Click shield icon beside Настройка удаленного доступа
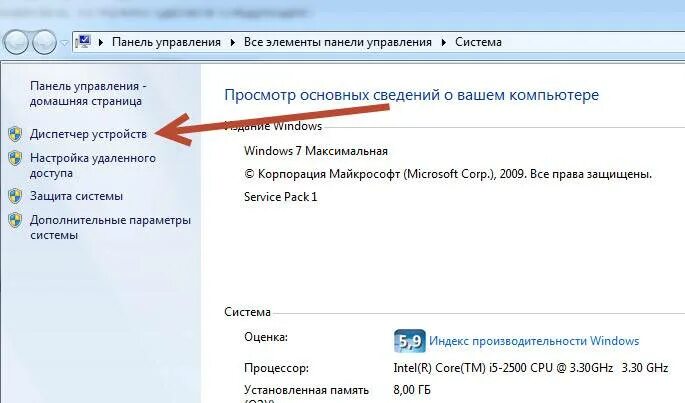Screen dimensions: 685x403 click(x=15, y=158)
